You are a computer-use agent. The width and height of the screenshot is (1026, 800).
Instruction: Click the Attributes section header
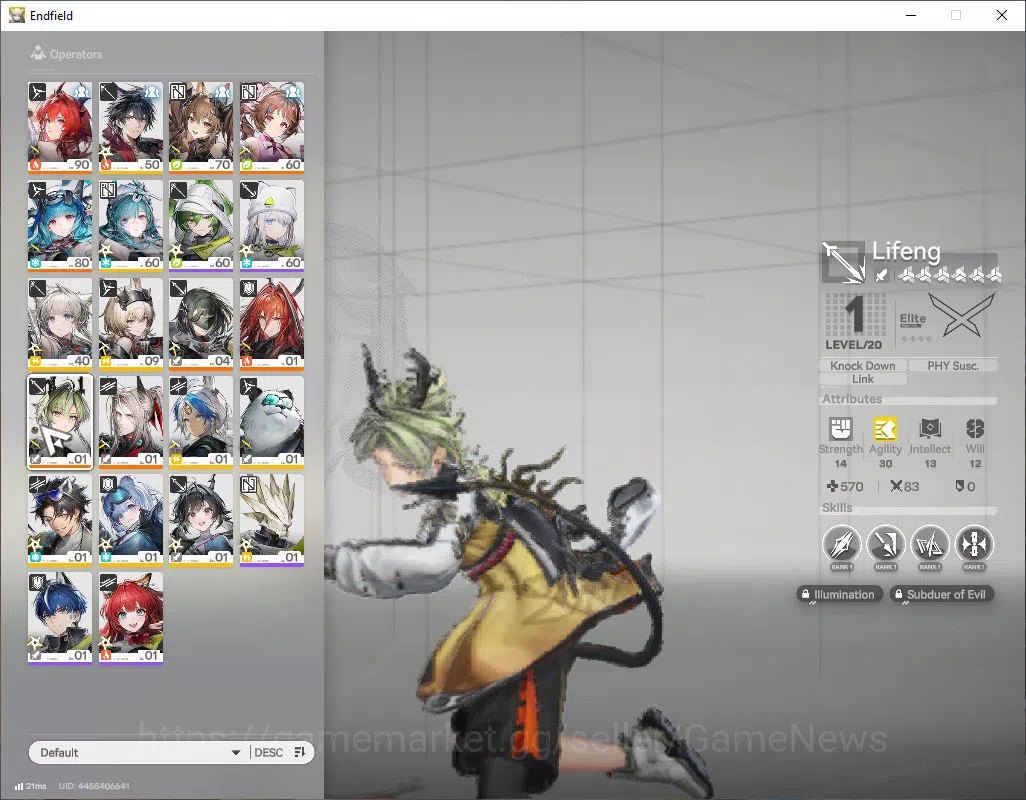852,398
